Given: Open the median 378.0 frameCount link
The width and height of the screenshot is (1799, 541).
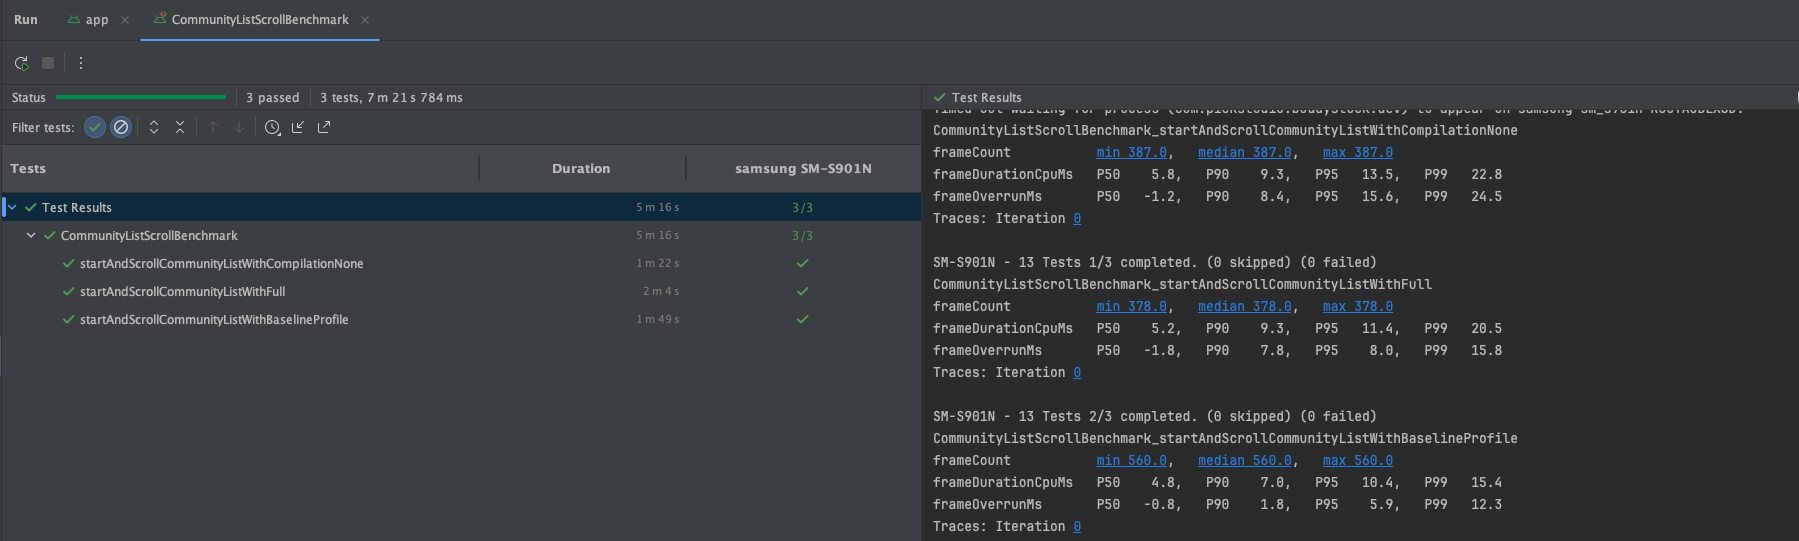Looking at the screenshot, I should coord(1245,307).
